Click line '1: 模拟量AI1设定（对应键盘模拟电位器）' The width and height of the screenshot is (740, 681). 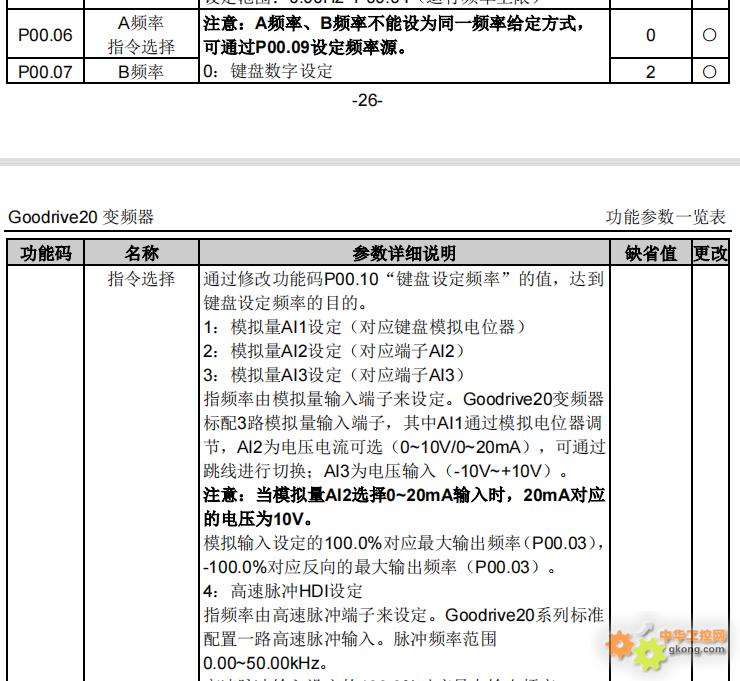pos(364,327)
